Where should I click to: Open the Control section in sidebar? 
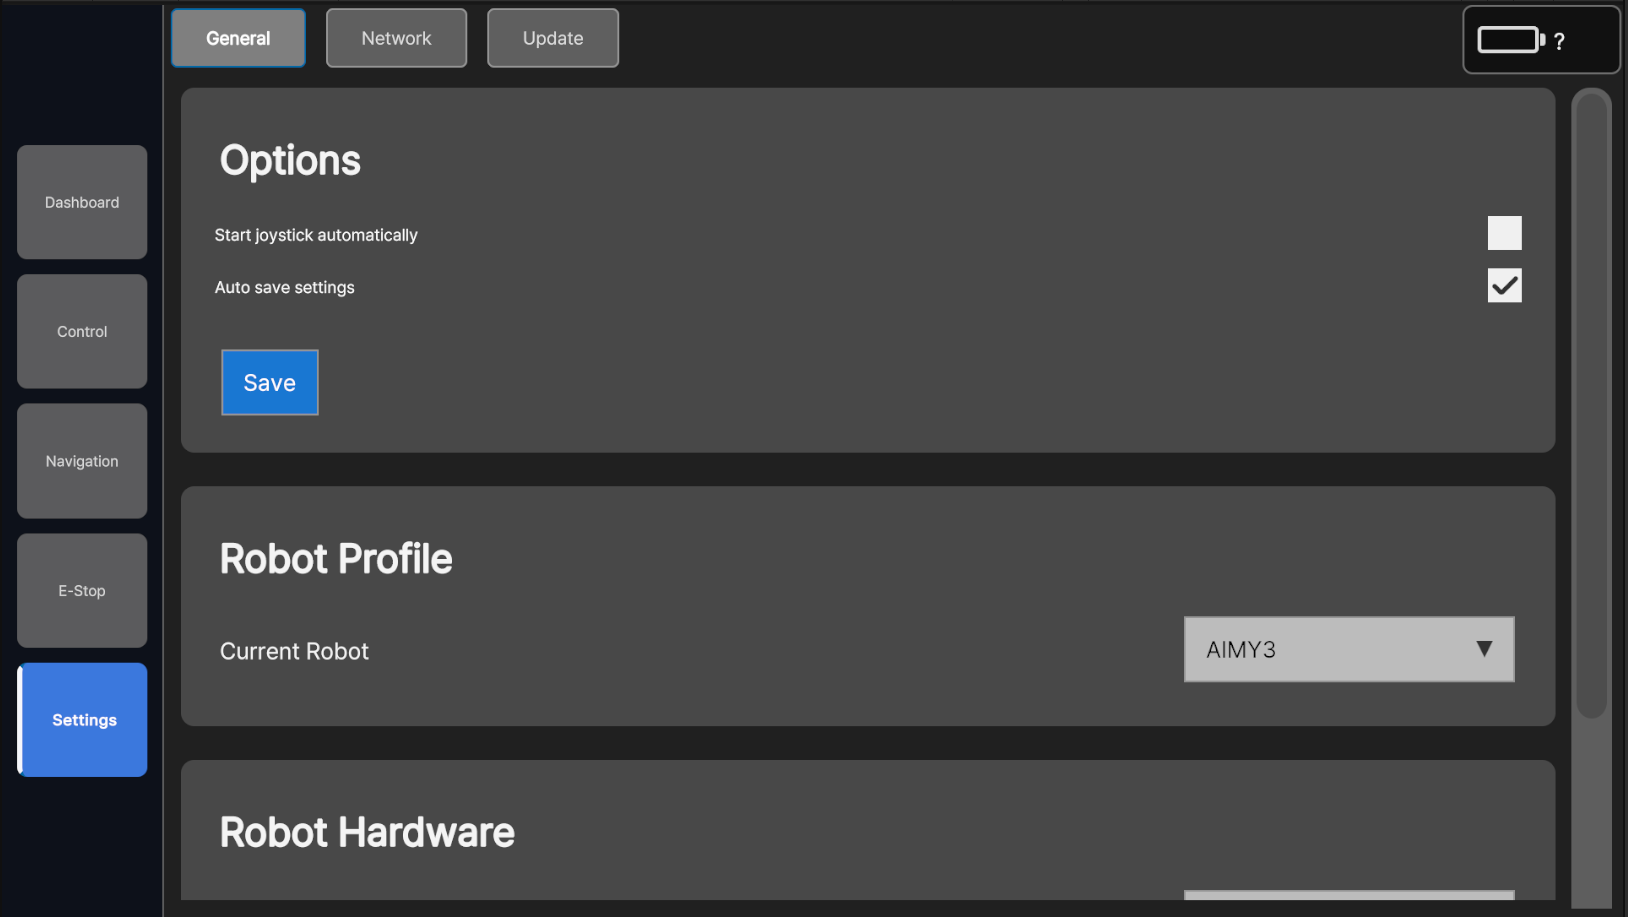[82, 331]
